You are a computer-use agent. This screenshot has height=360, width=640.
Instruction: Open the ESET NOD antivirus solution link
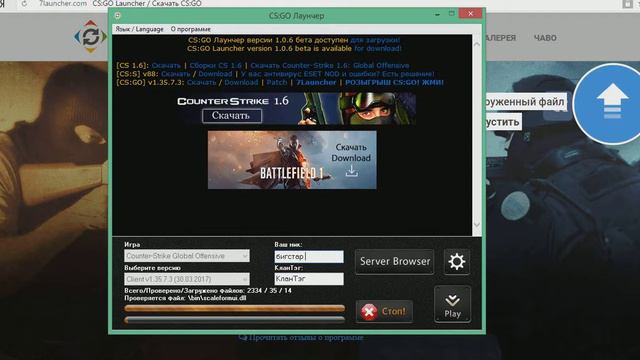337,74
